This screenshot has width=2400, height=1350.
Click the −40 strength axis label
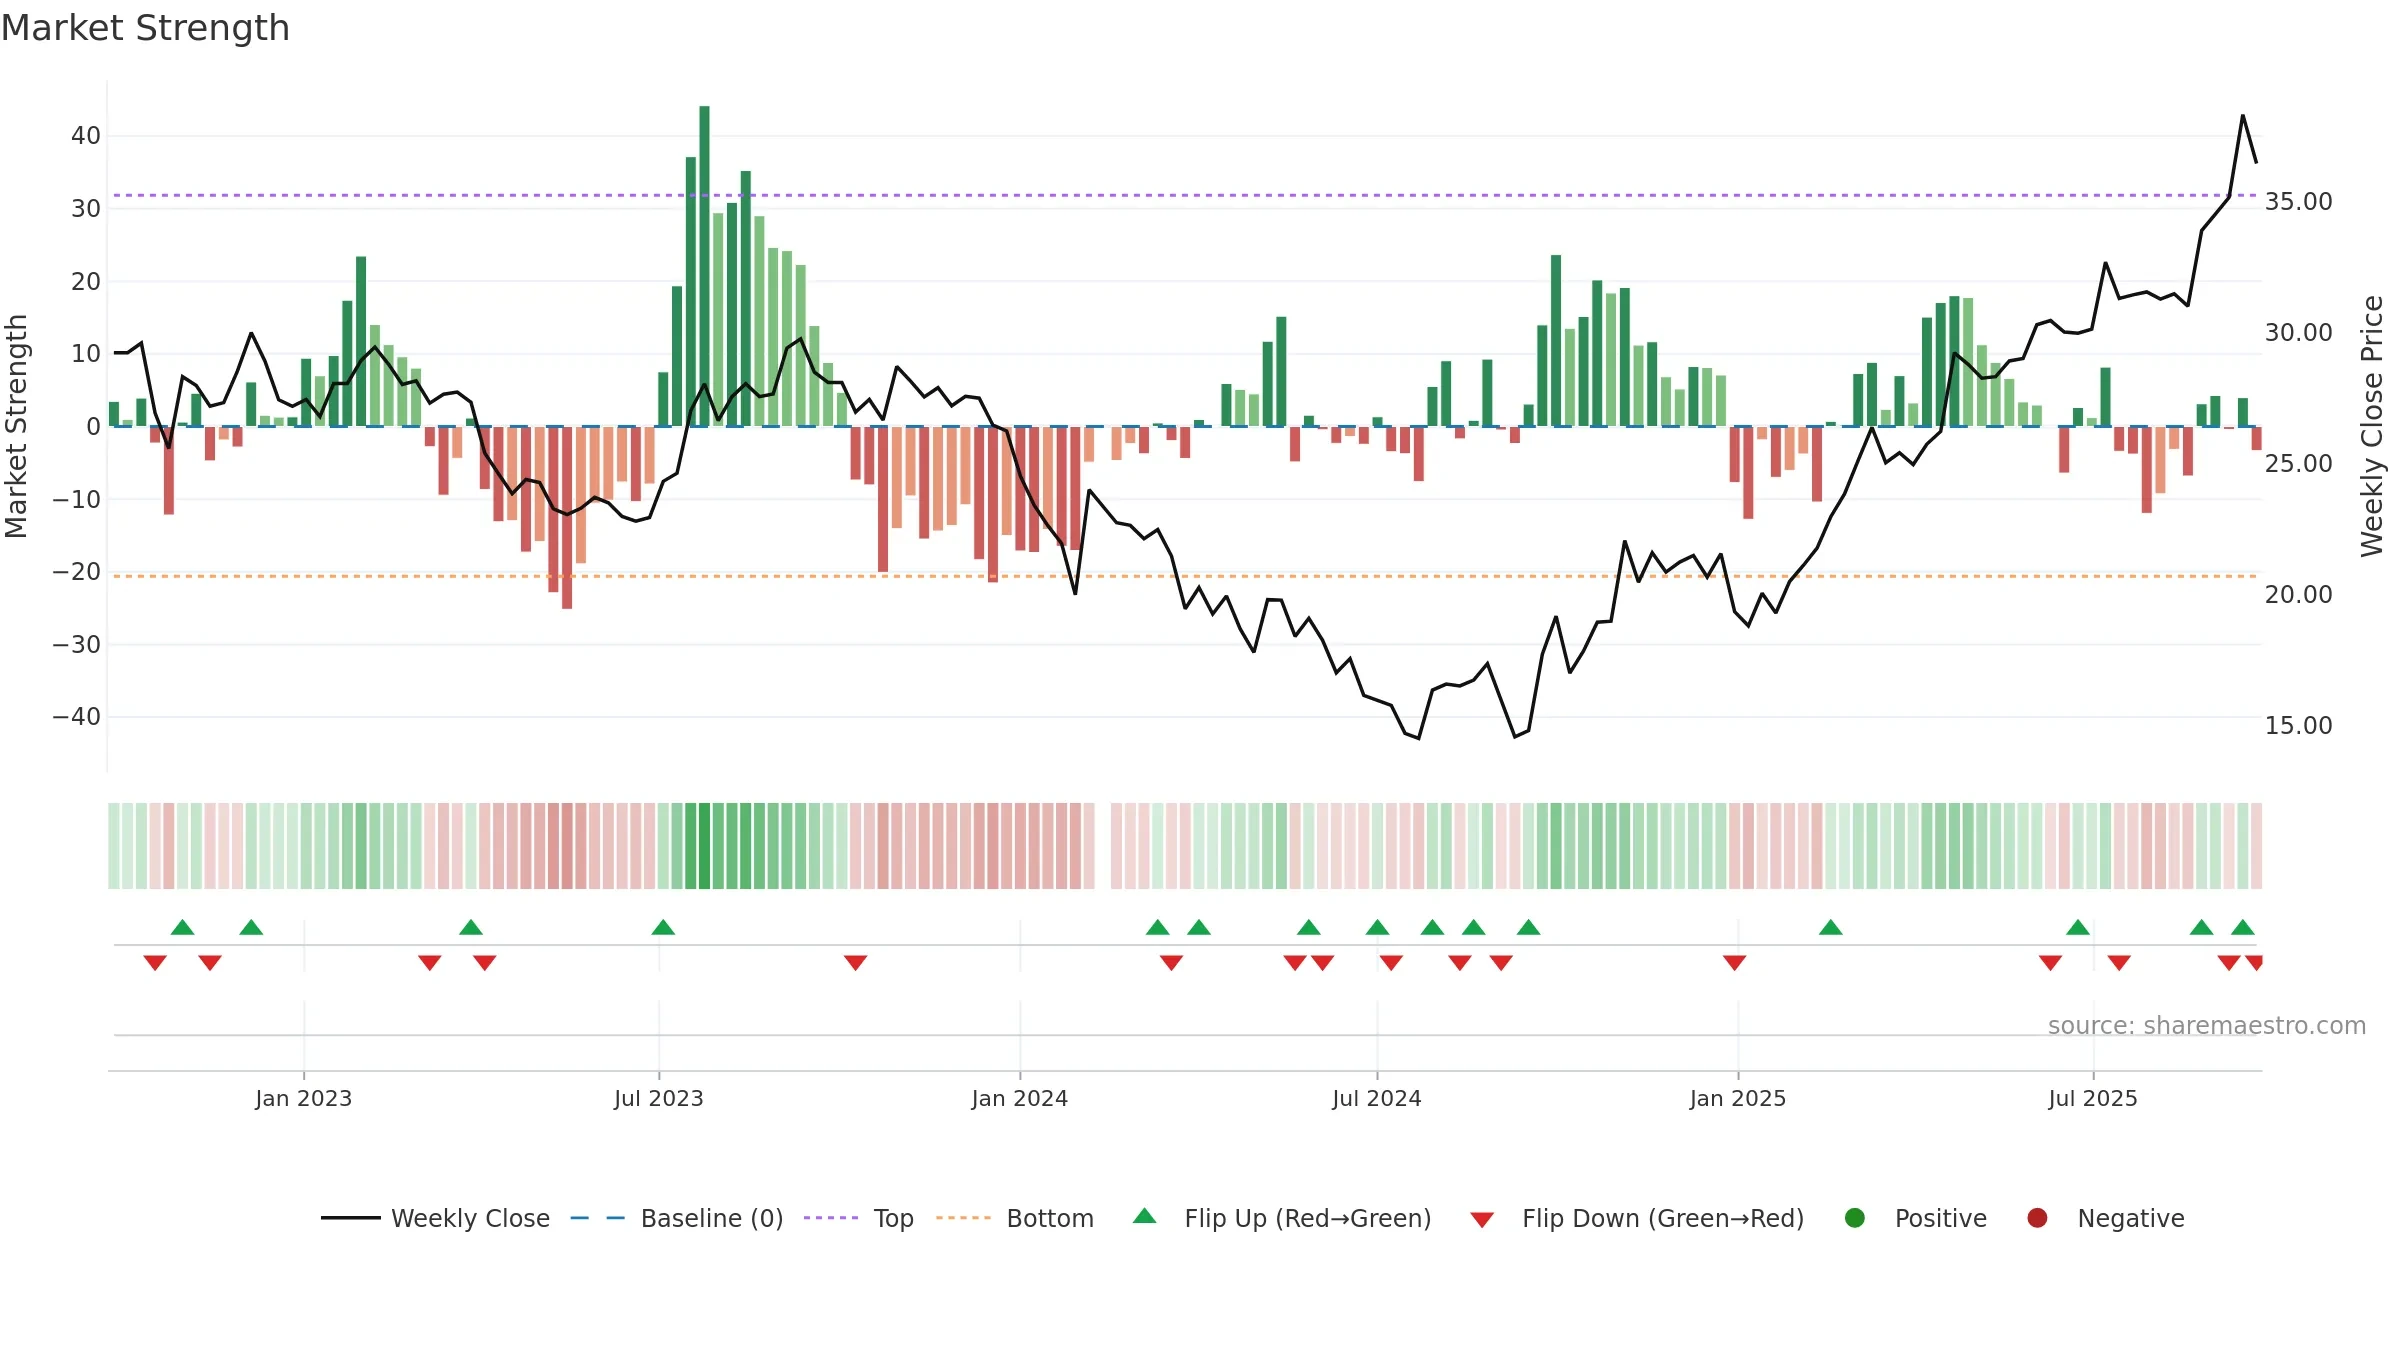pyautogui.click(x=77, y=717)
